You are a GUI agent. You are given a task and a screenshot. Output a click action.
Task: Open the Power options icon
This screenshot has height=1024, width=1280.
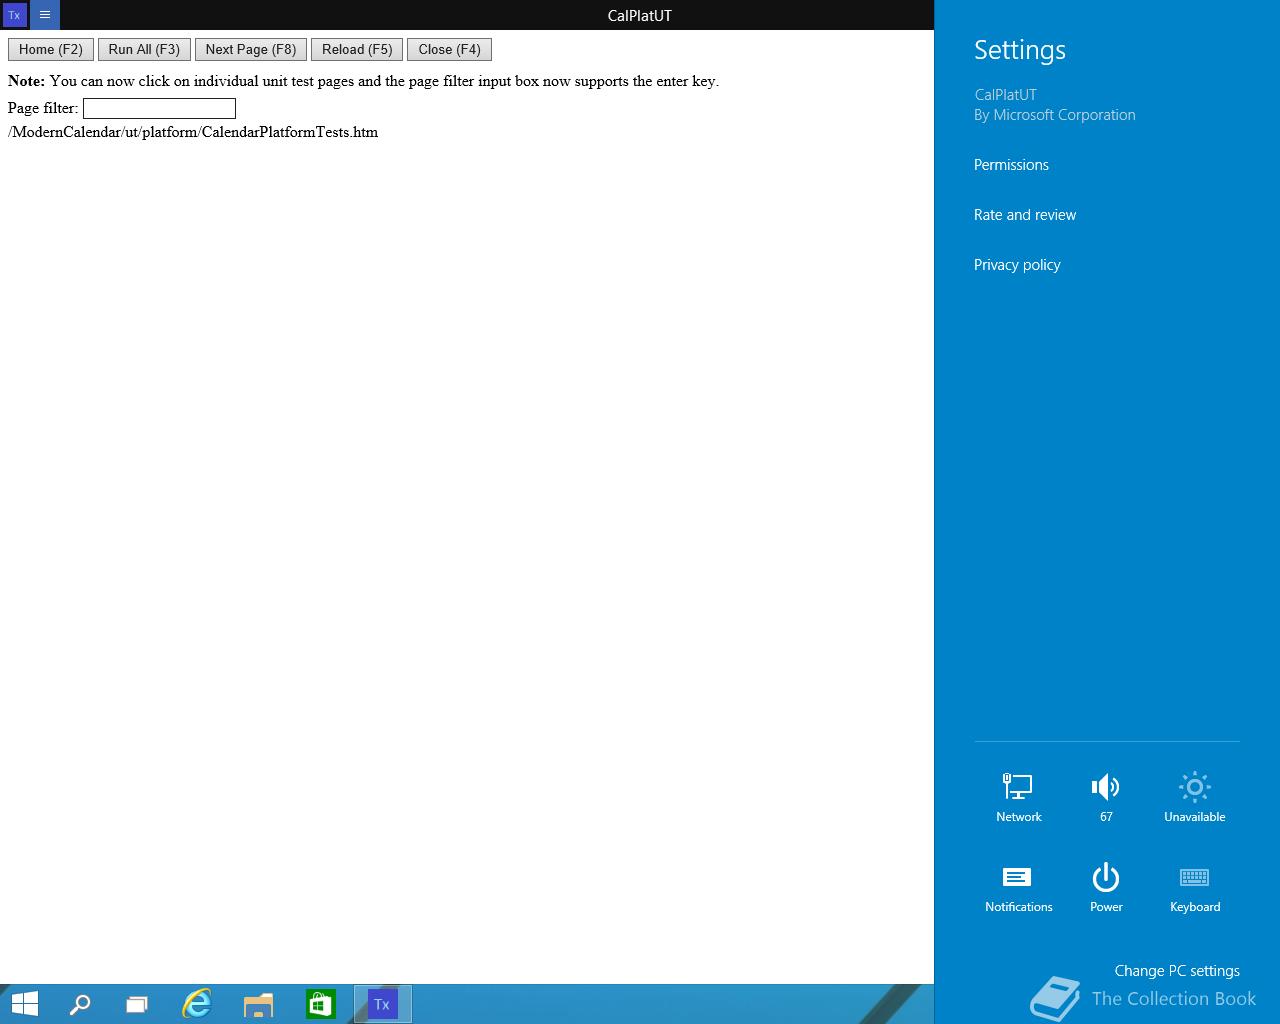click(1106, 887)
